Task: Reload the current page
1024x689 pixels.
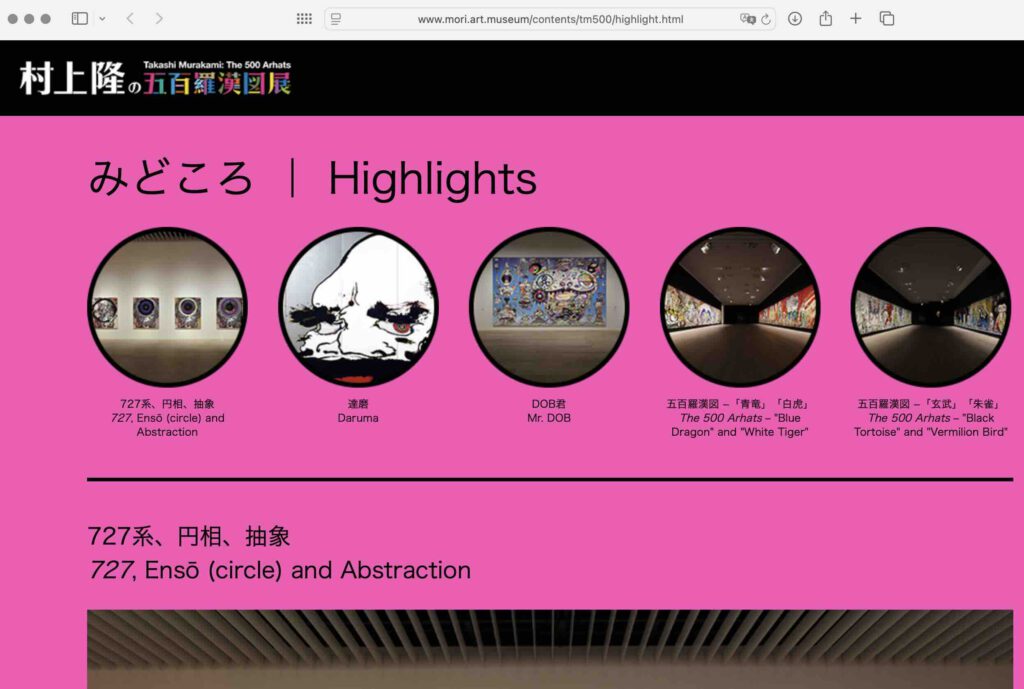Action: tap(766, 19)
